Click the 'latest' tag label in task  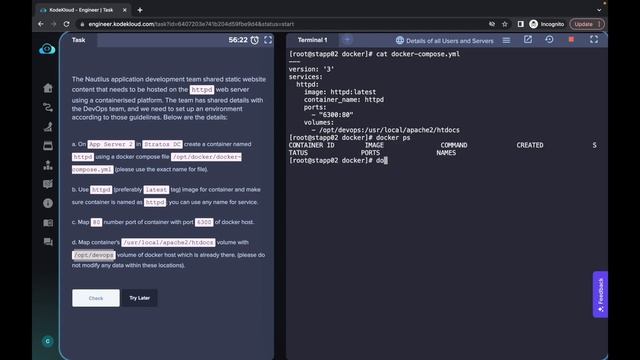coord(156,190)
